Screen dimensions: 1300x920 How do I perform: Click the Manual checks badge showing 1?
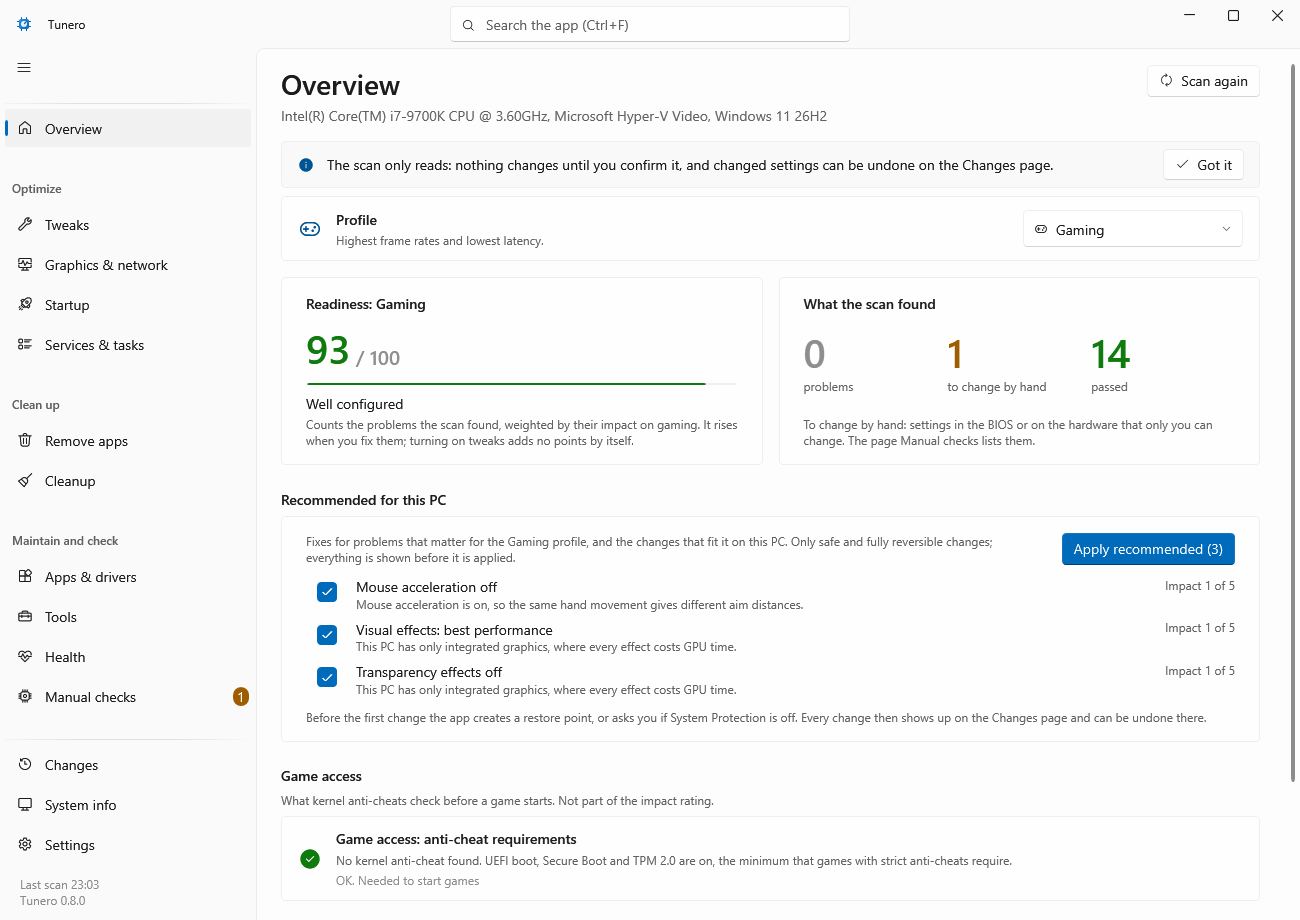tap(240, 697)
